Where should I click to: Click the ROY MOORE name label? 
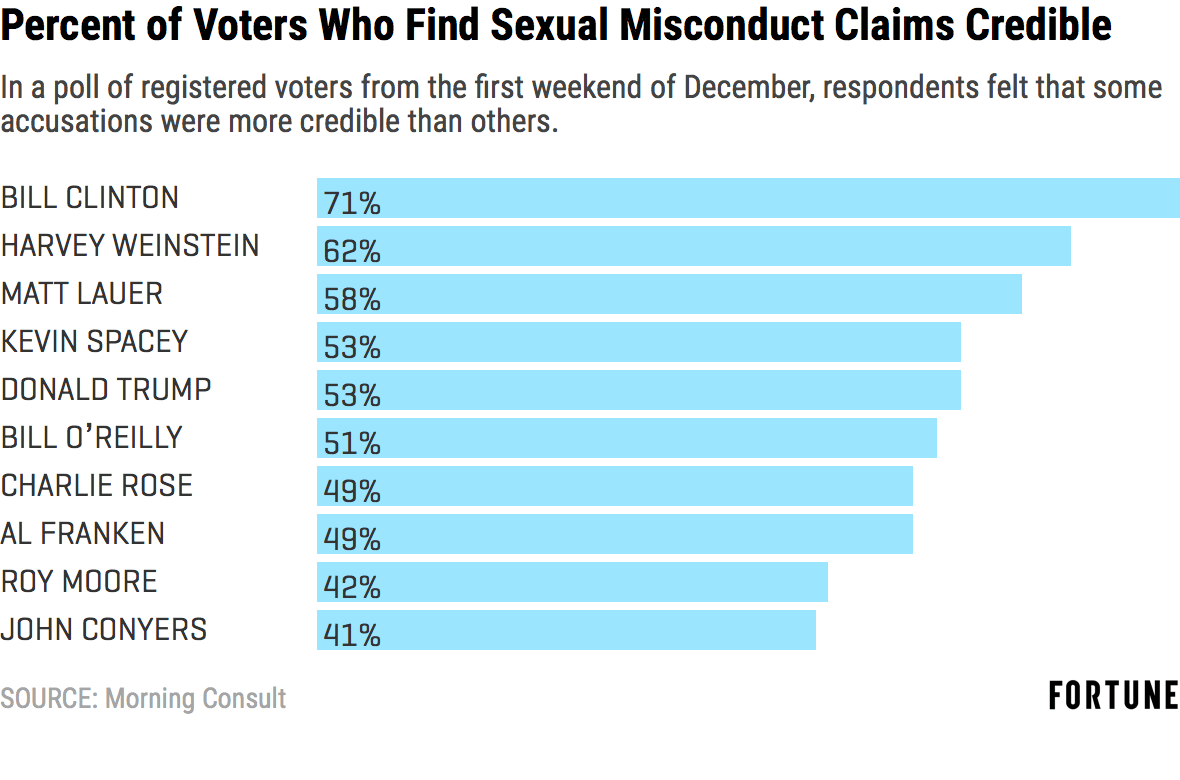pos(79,582)
